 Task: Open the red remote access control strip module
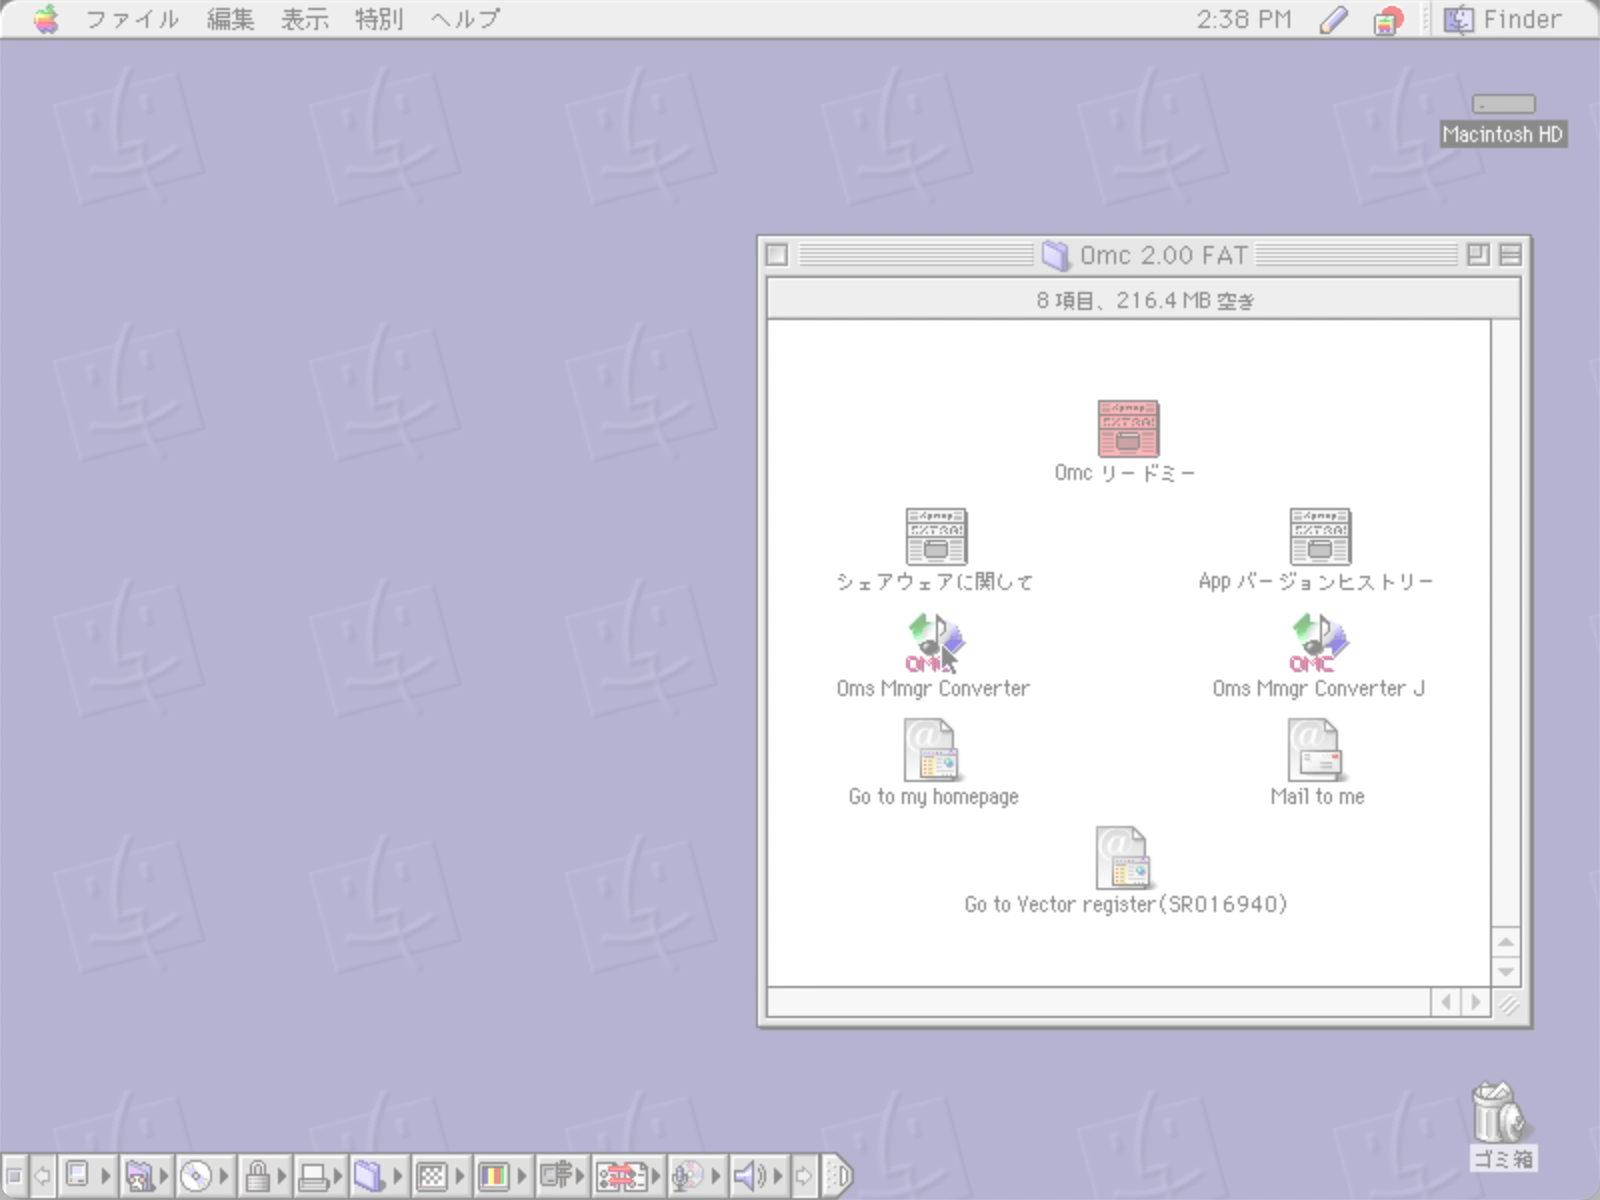[628, 1176]
